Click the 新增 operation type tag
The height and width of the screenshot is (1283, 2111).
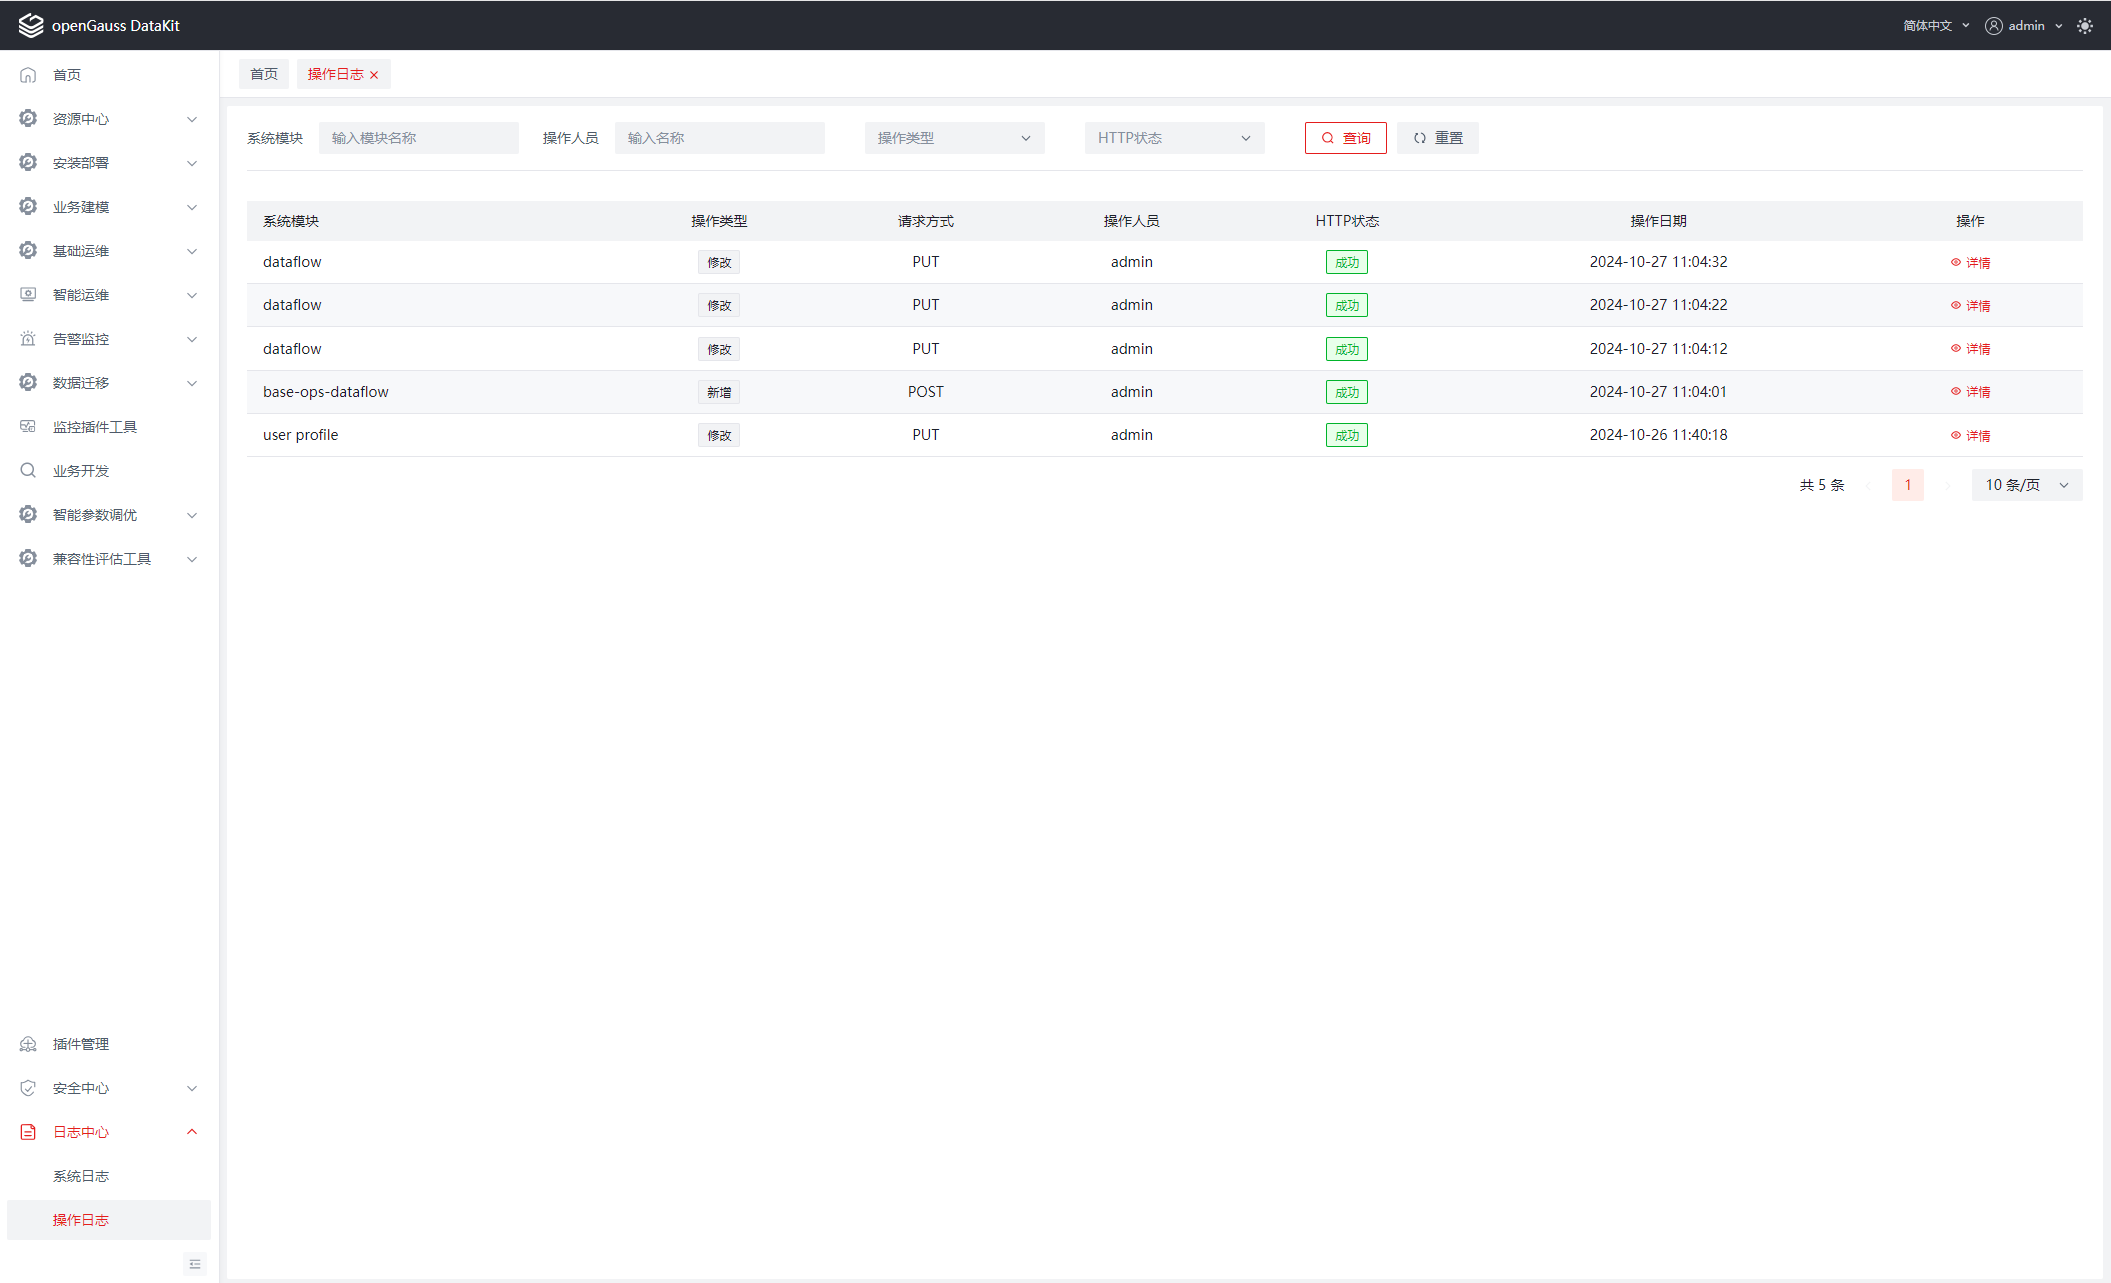click(x=719, y=392)
